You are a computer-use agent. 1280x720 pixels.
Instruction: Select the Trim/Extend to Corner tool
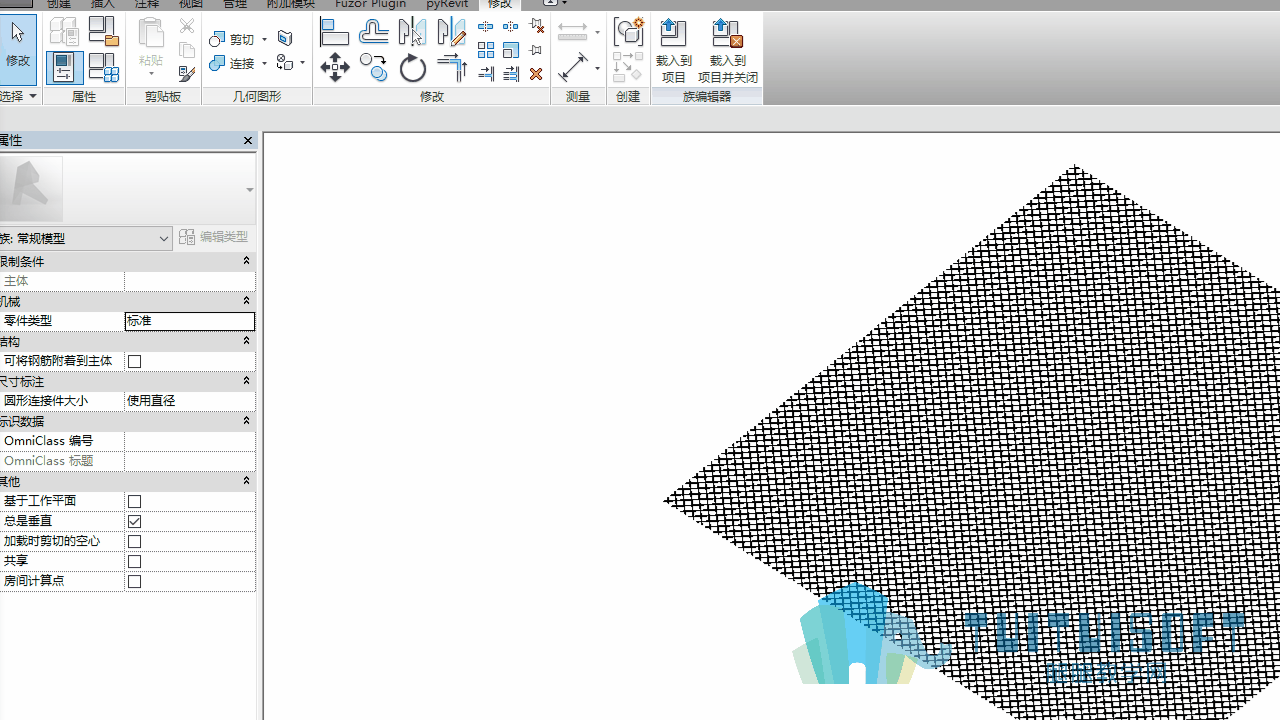click(451, 68)
